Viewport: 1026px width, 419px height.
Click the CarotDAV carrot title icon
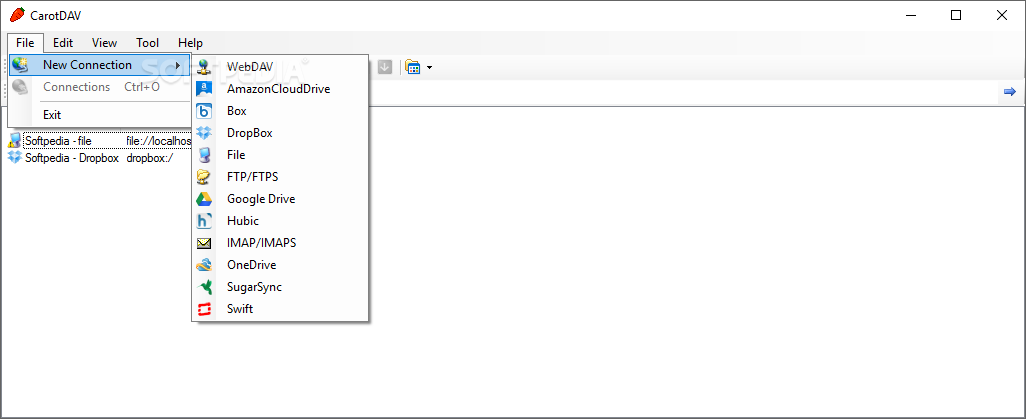pos(18,15)
